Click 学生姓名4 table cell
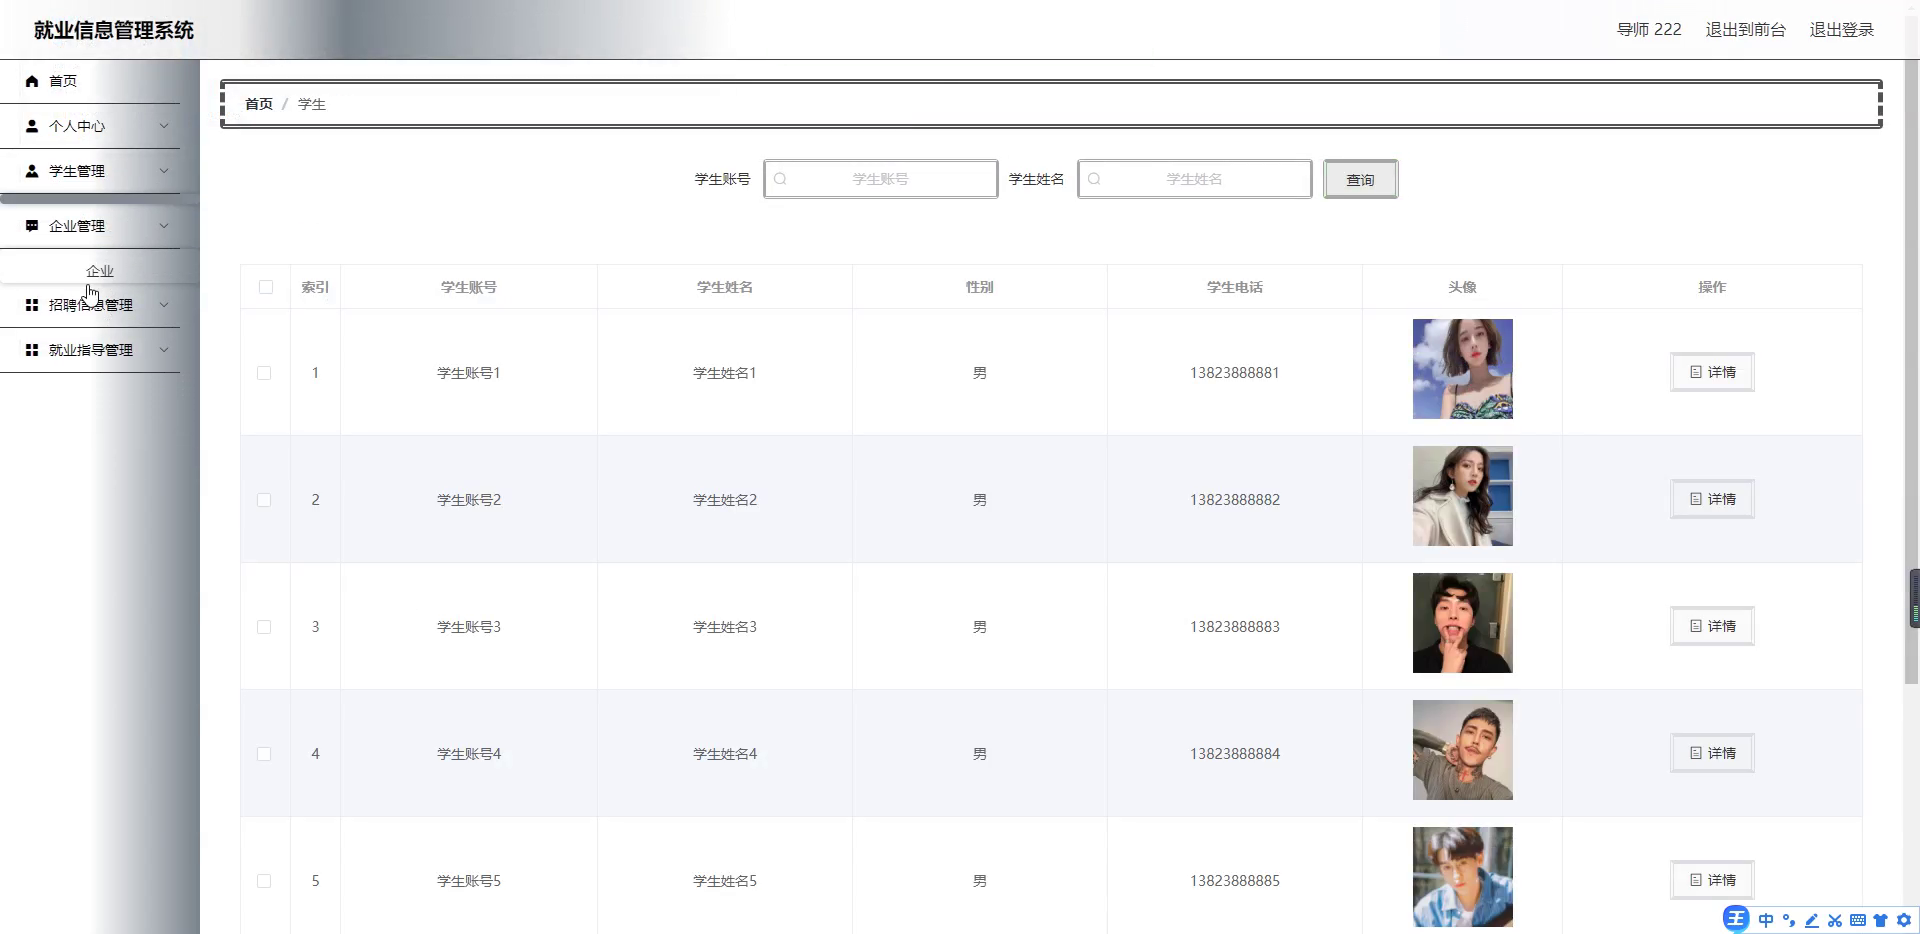1920x934 pixels. tap(725, 754)
